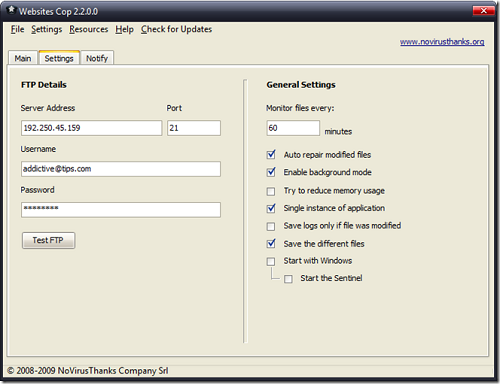Focus the Server Address input field
This screenshot has height=384, width=500.
pyautogui.click(x=91, y=128)
